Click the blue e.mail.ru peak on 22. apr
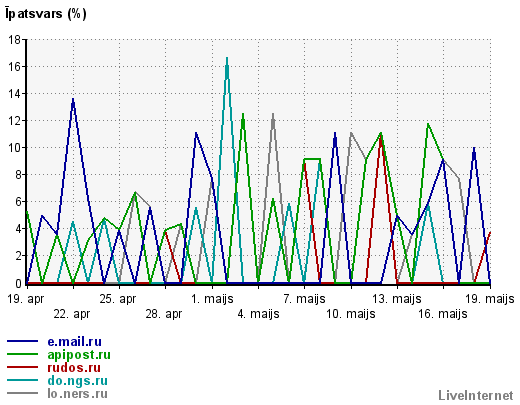Viewport: 520px width, 405px height. tap(73, 100)
